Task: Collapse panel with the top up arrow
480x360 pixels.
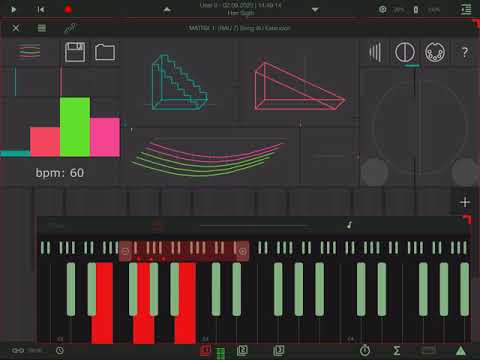Action: (x=167, y=10)
